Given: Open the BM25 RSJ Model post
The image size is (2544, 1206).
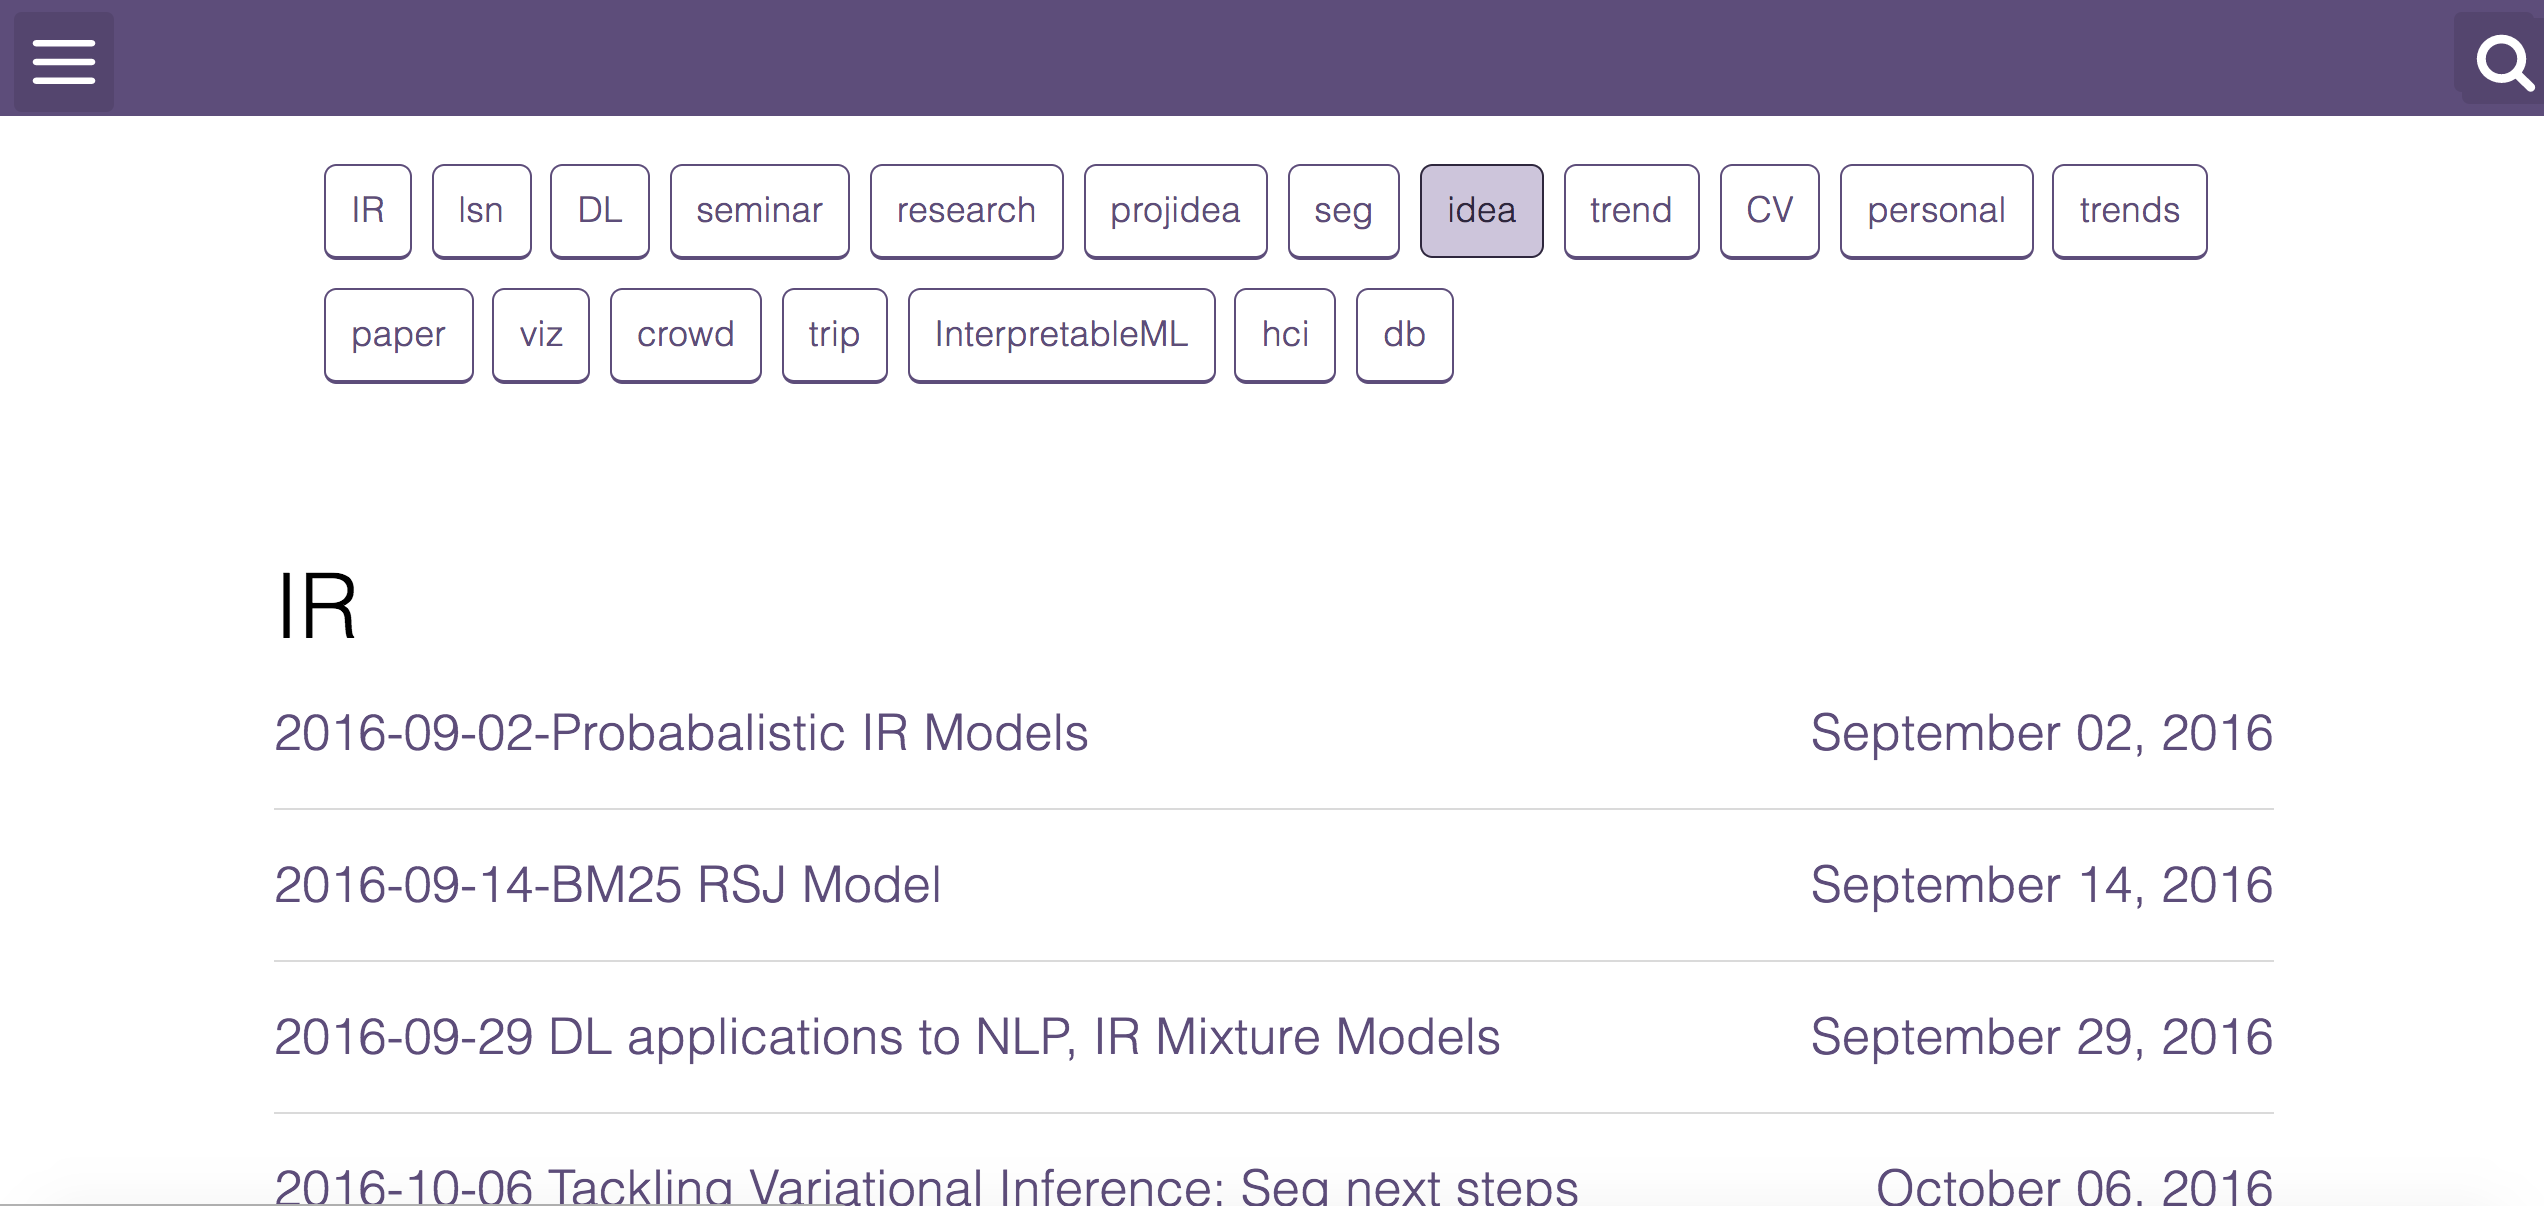Looking at the screenshot, I should point(607,885).
